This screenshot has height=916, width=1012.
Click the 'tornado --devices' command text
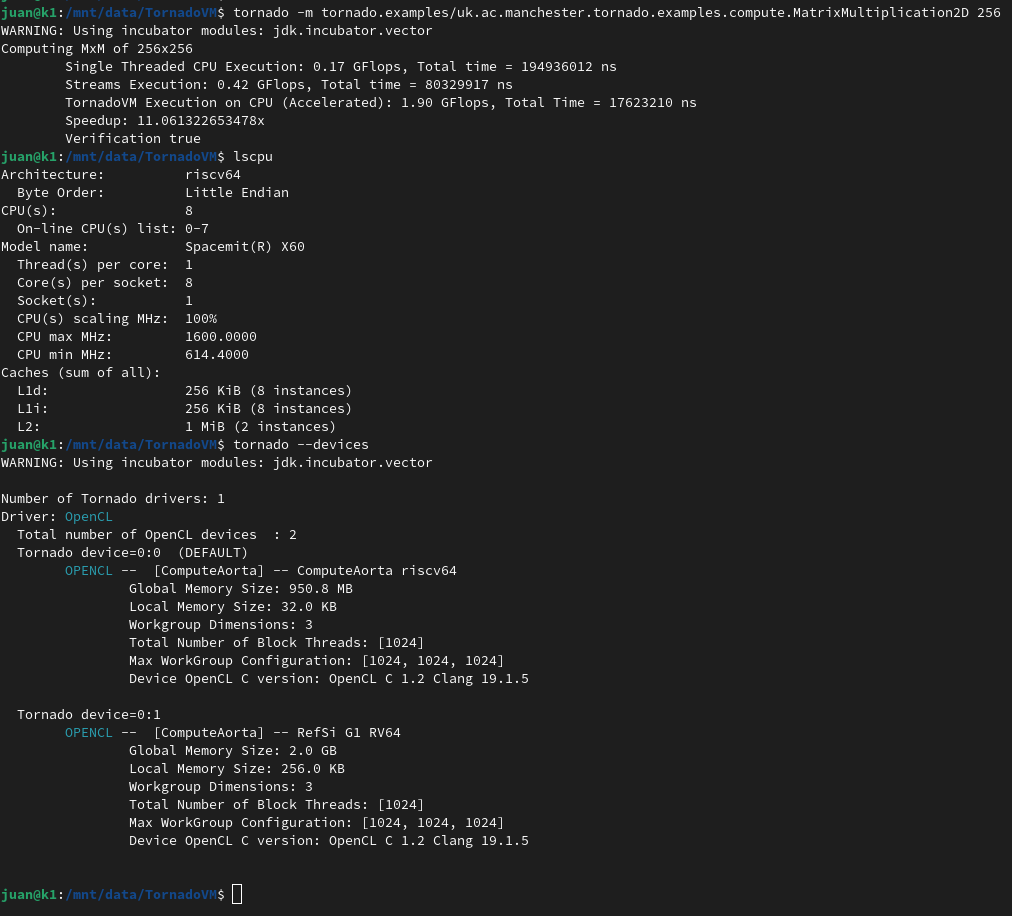[x=301, y=444]
